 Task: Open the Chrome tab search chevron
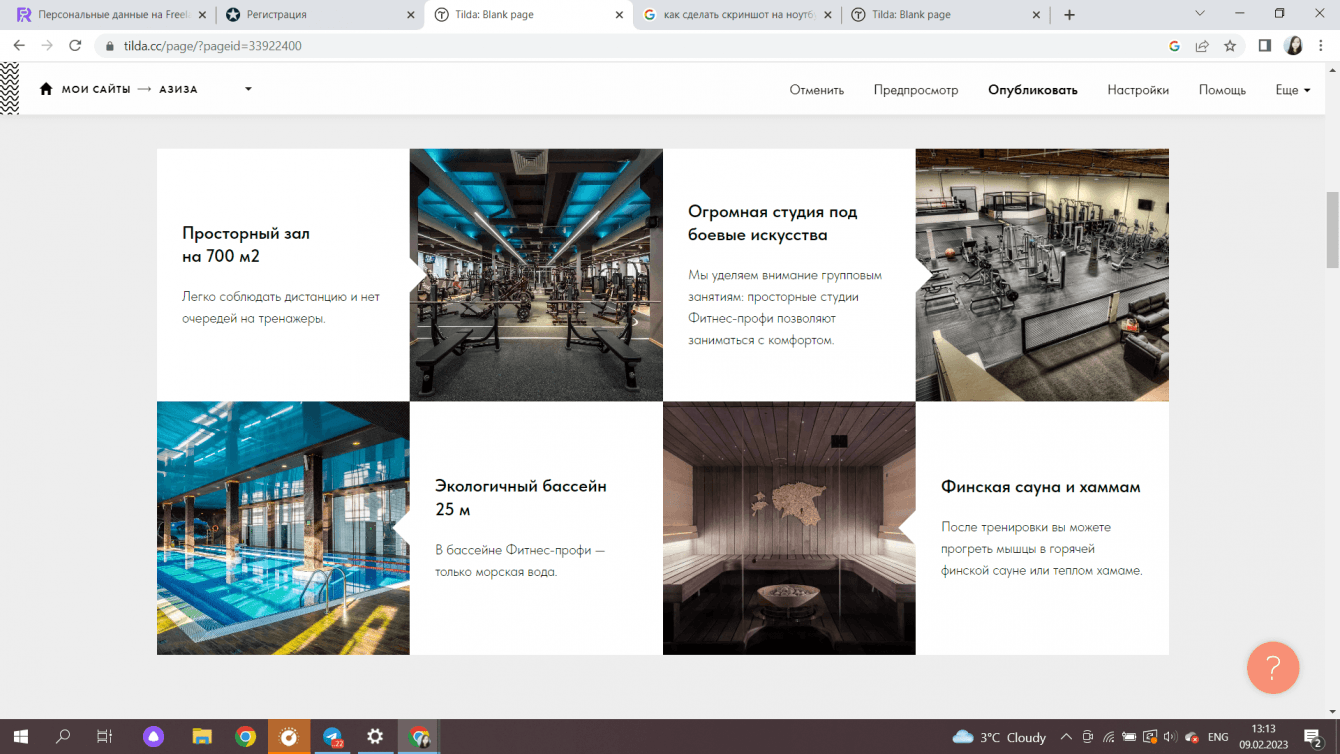pos(1200,14)
